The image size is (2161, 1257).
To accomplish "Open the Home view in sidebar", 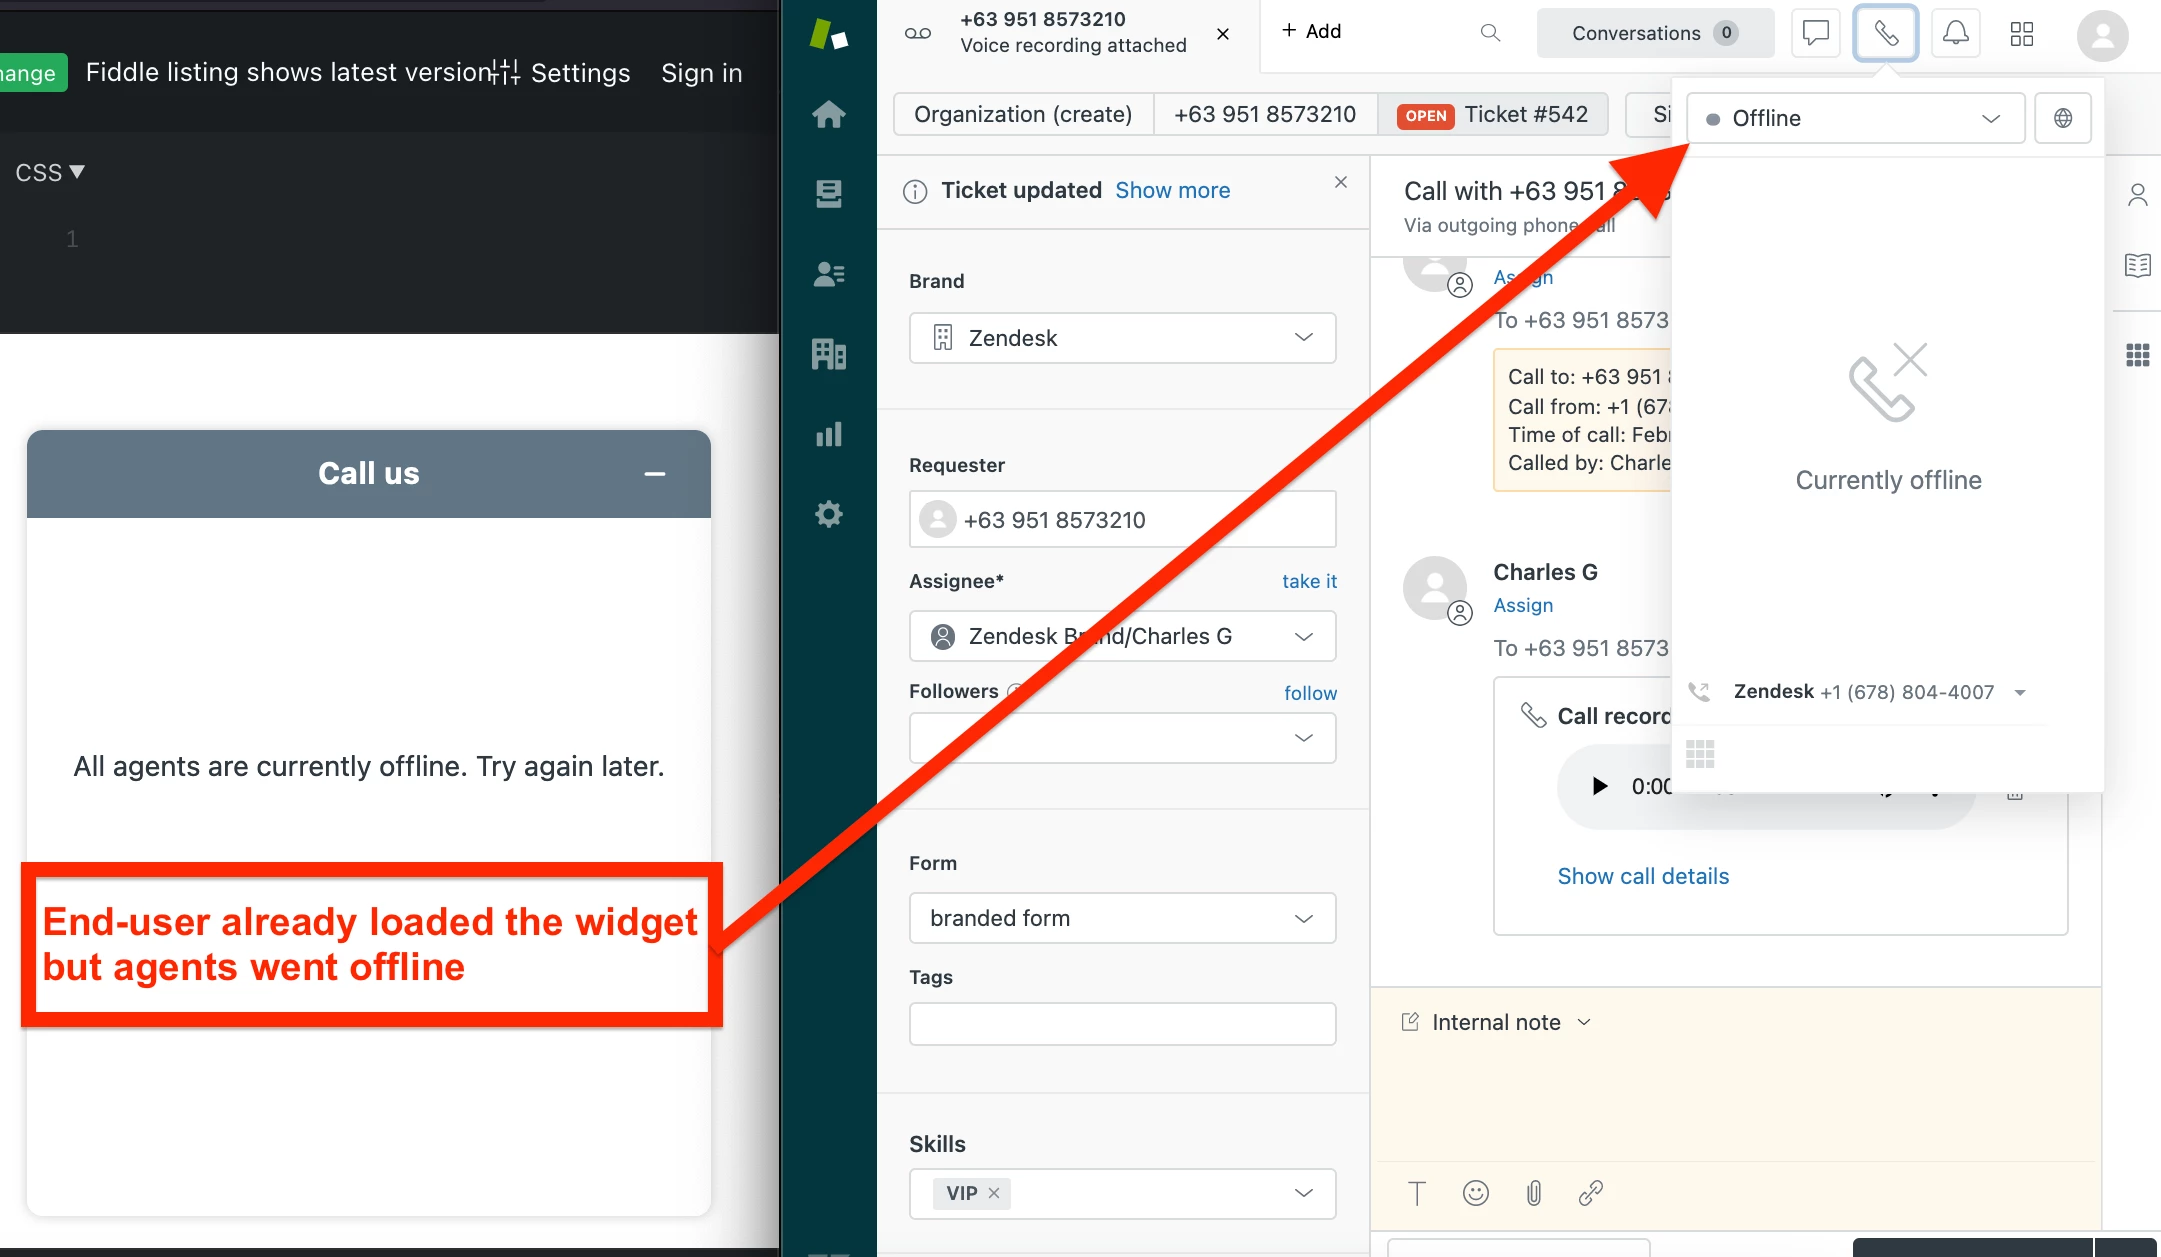I will [828, 115].
